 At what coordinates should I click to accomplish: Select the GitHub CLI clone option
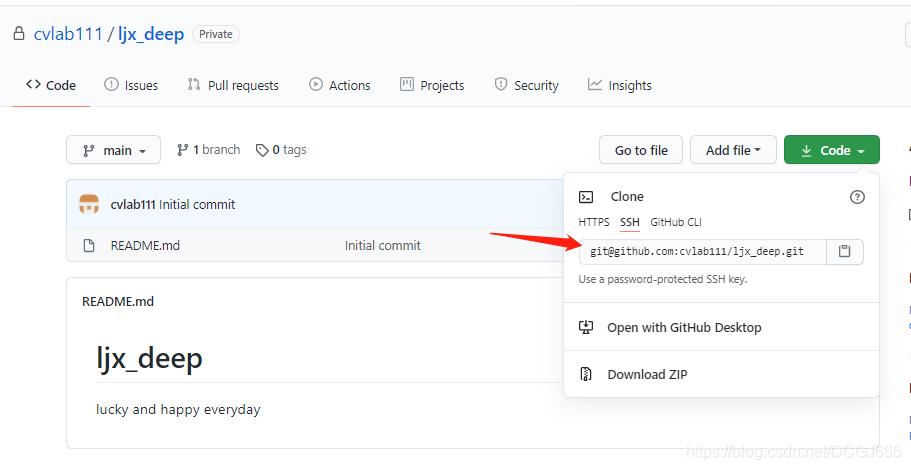click(x=676, y=222)
